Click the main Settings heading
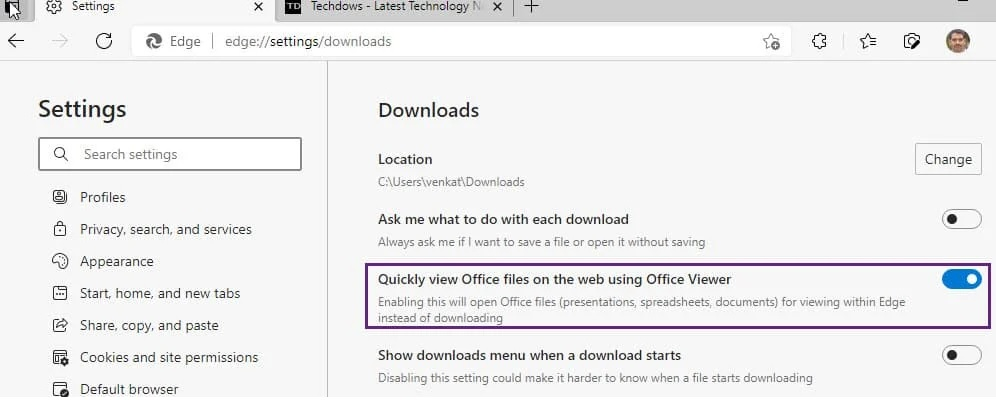Screen dimensions: 996x400 coord(82,109)
